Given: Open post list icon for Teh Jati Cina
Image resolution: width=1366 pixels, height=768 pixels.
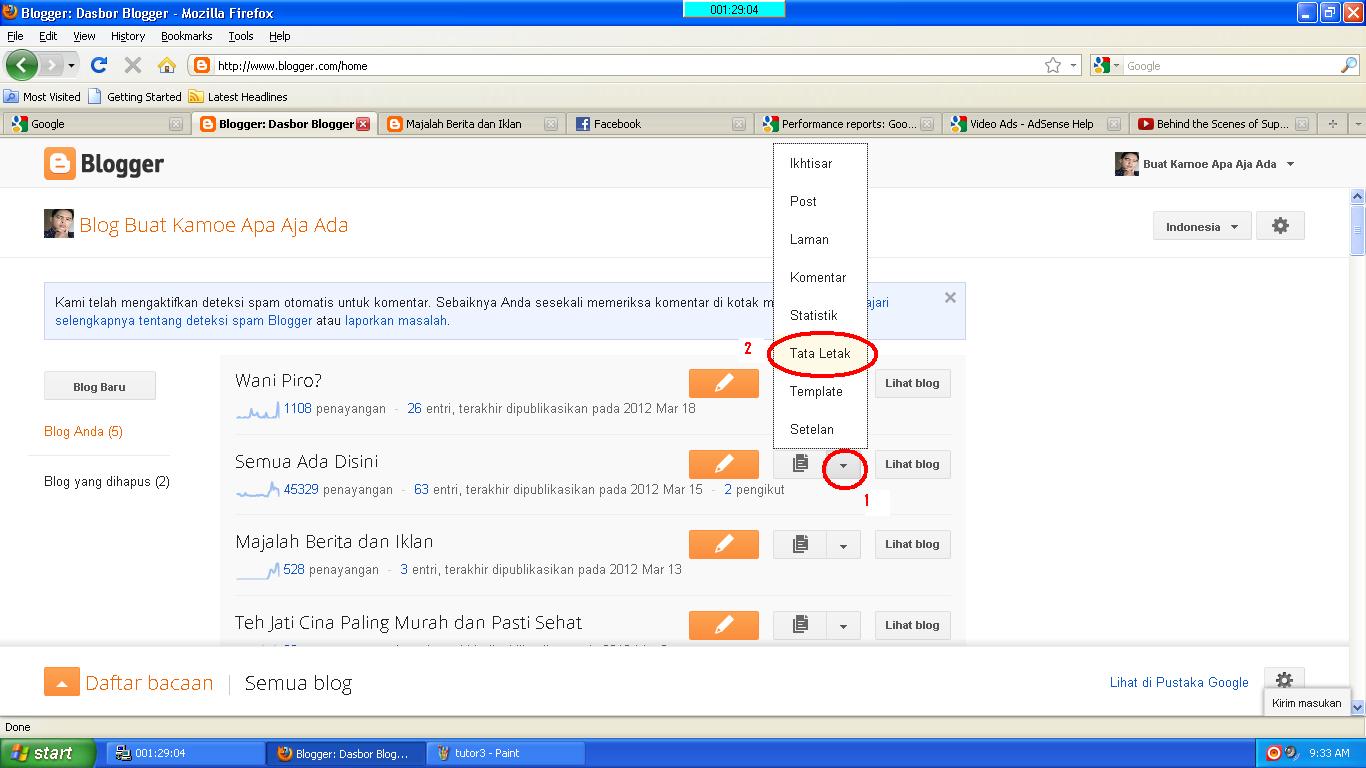Looking at the screenshot, I should 800,625.
